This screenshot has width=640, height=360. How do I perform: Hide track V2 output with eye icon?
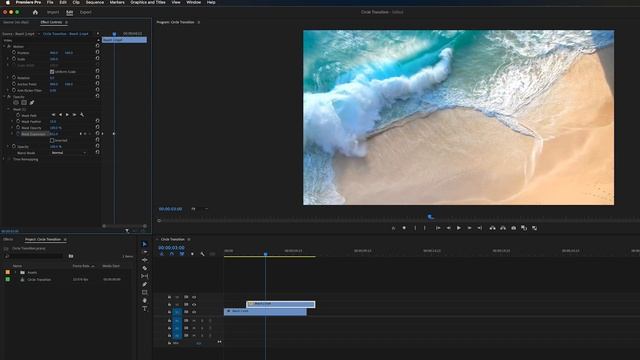pos(194,304)
